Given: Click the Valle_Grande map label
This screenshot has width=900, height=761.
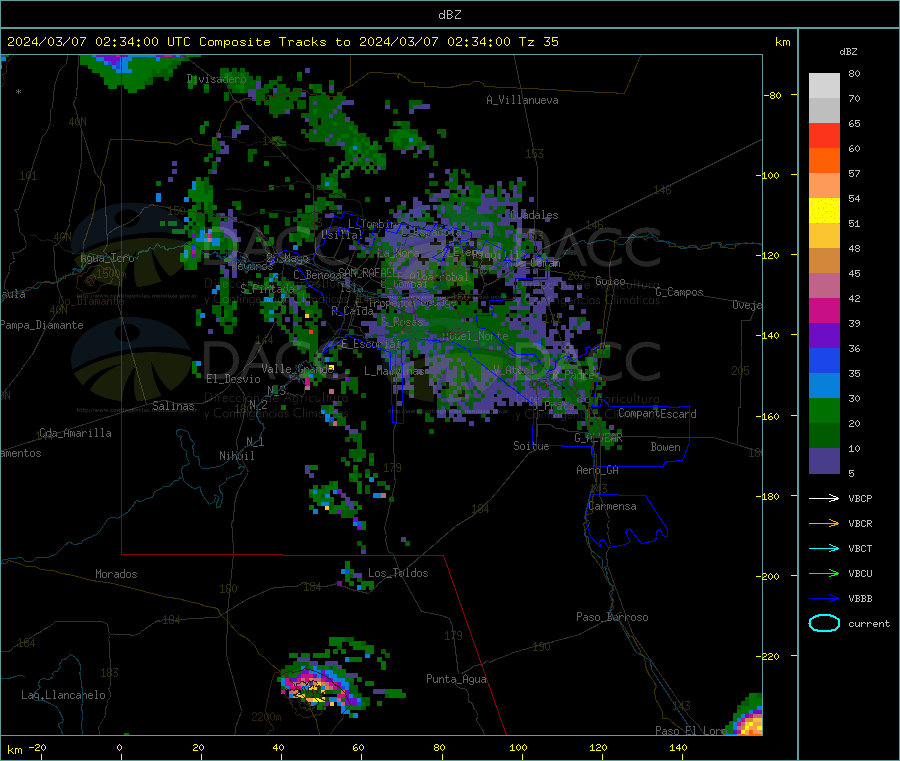Looking at the screenshot, I should tap(297, 369).
